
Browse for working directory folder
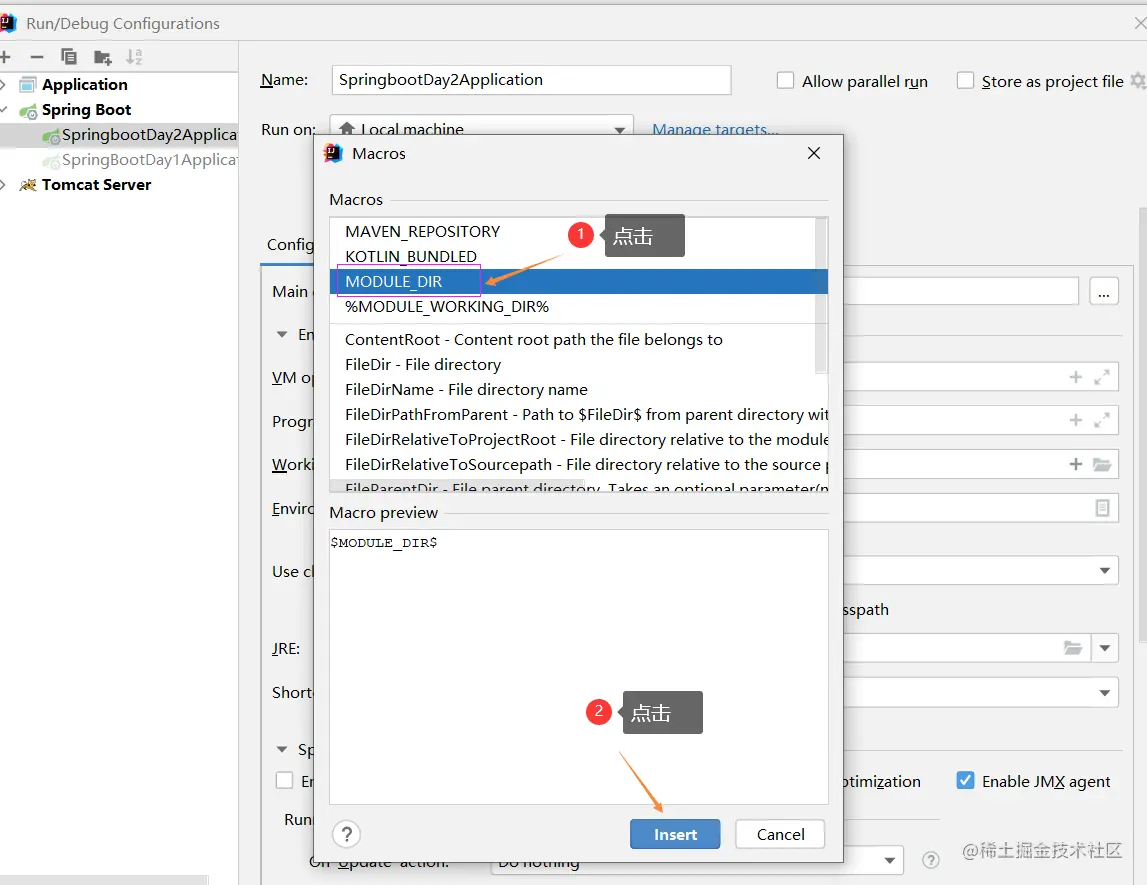1102,464
